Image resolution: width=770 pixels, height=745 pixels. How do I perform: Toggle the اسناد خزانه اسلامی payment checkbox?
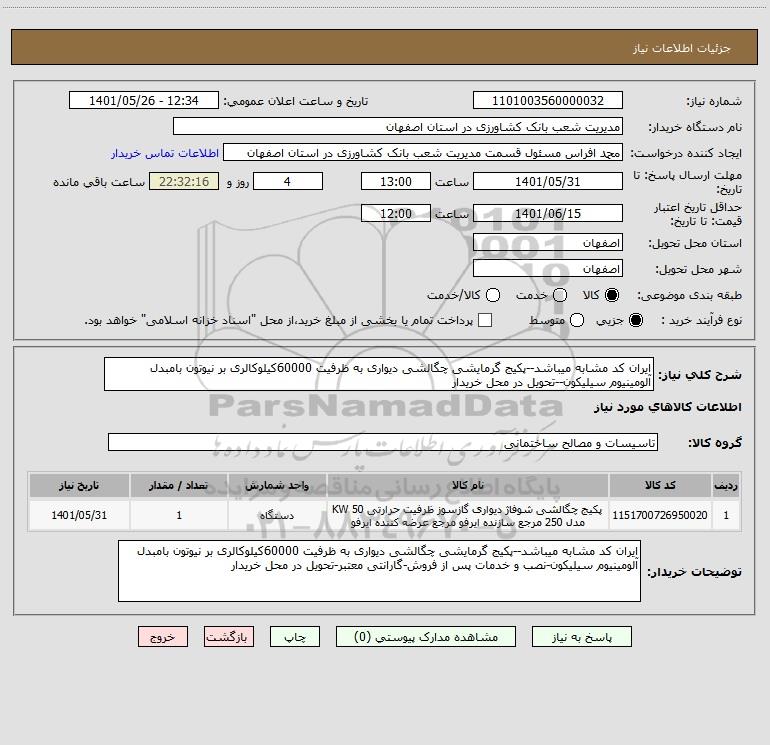click(485, 320)
